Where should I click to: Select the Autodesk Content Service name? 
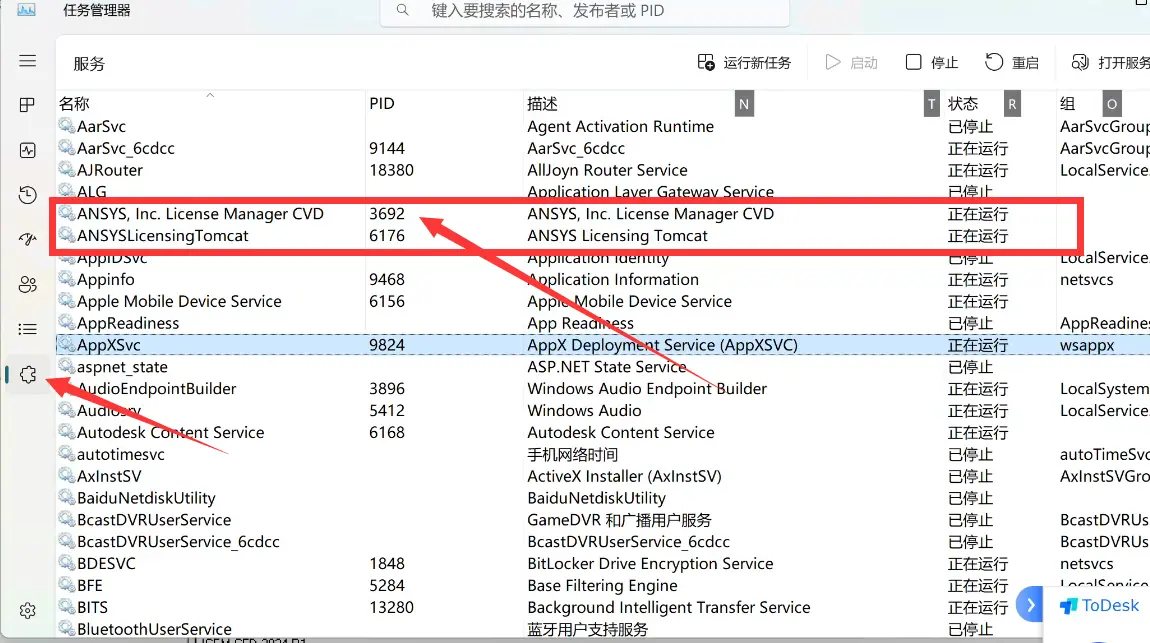point(170,433)
